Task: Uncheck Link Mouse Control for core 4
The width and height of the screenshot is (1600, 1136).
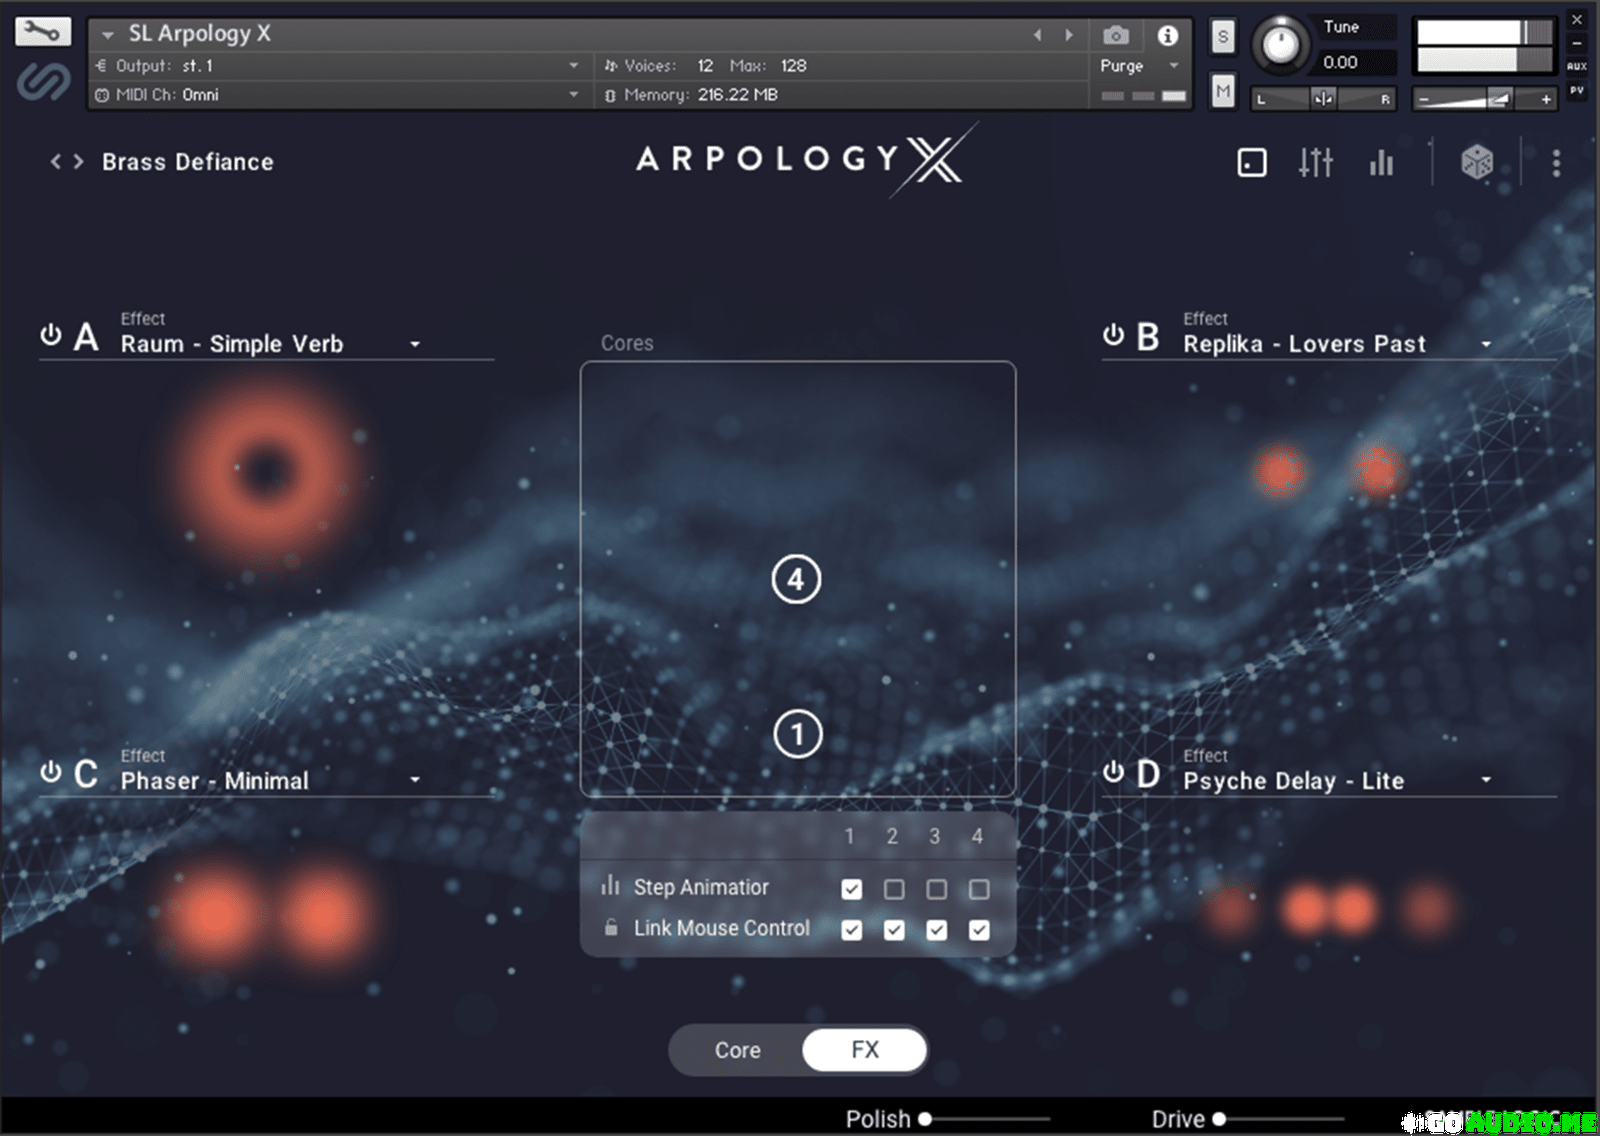Action: coord(979,930)
